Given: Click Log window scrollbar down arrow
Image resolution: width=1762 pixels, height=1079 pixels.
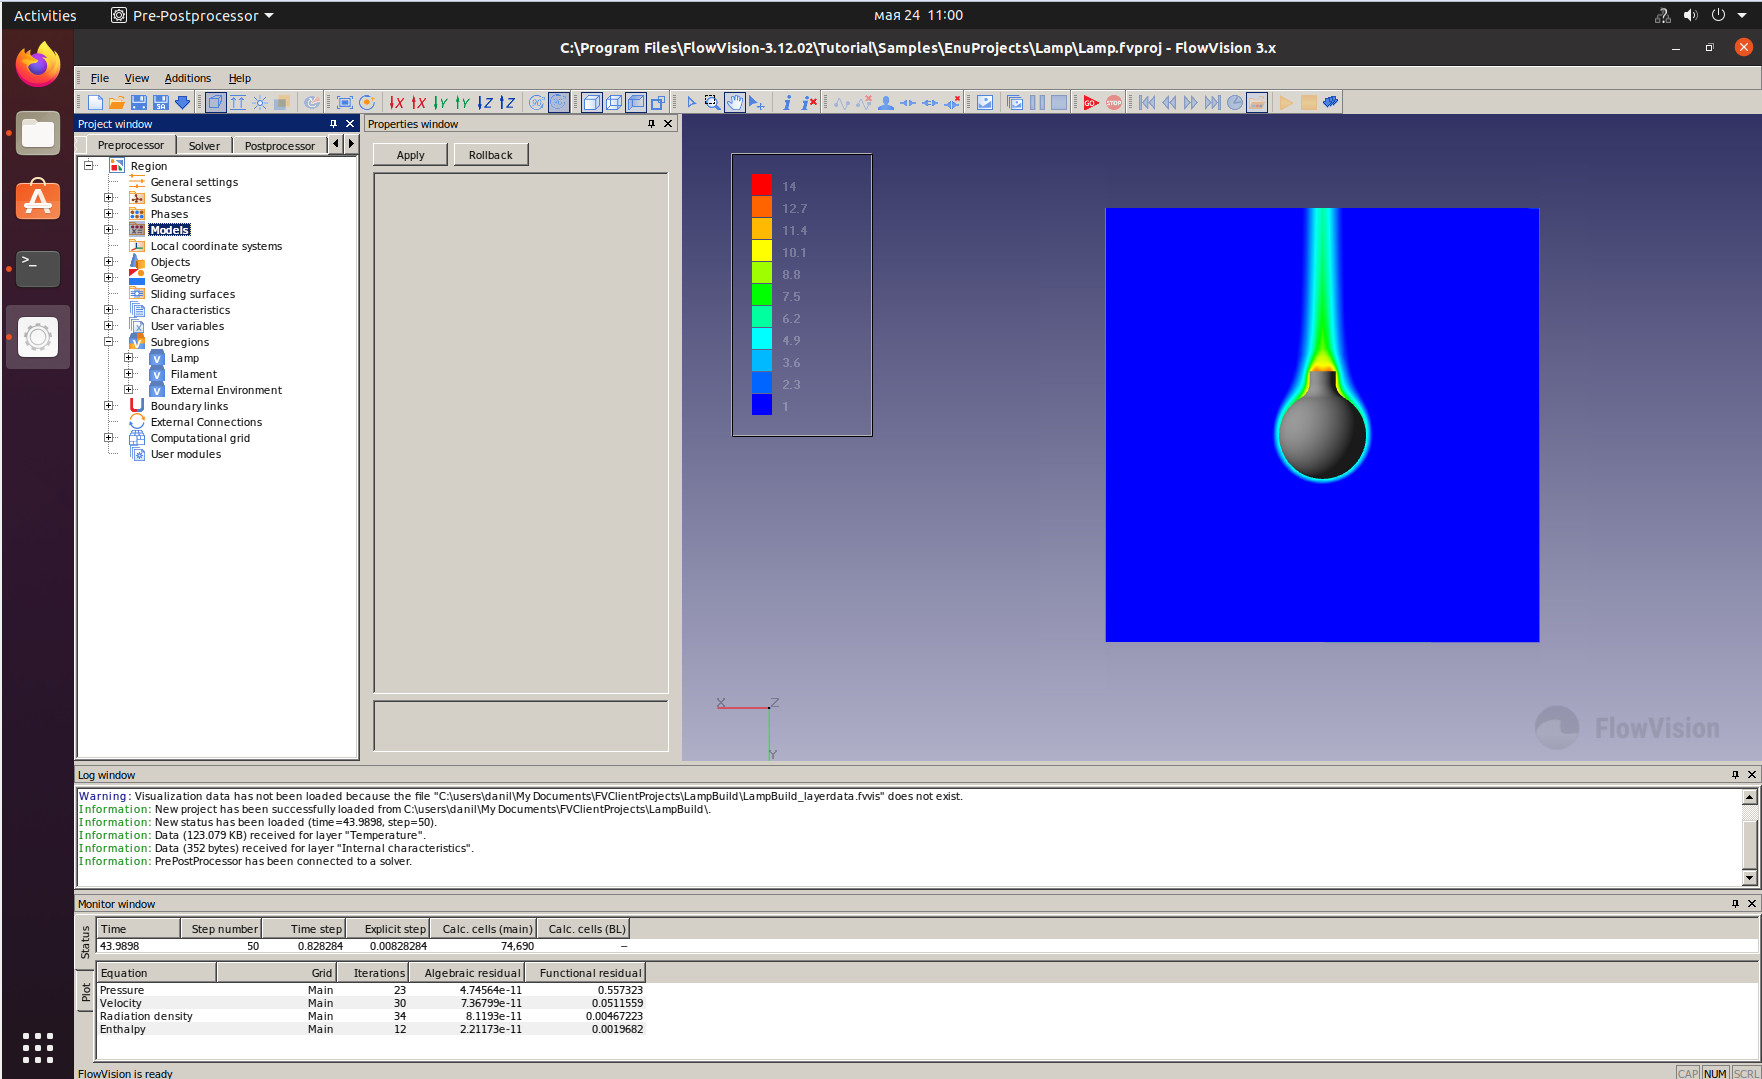Looking at the screenshot, I should (x=1749, y=878).
